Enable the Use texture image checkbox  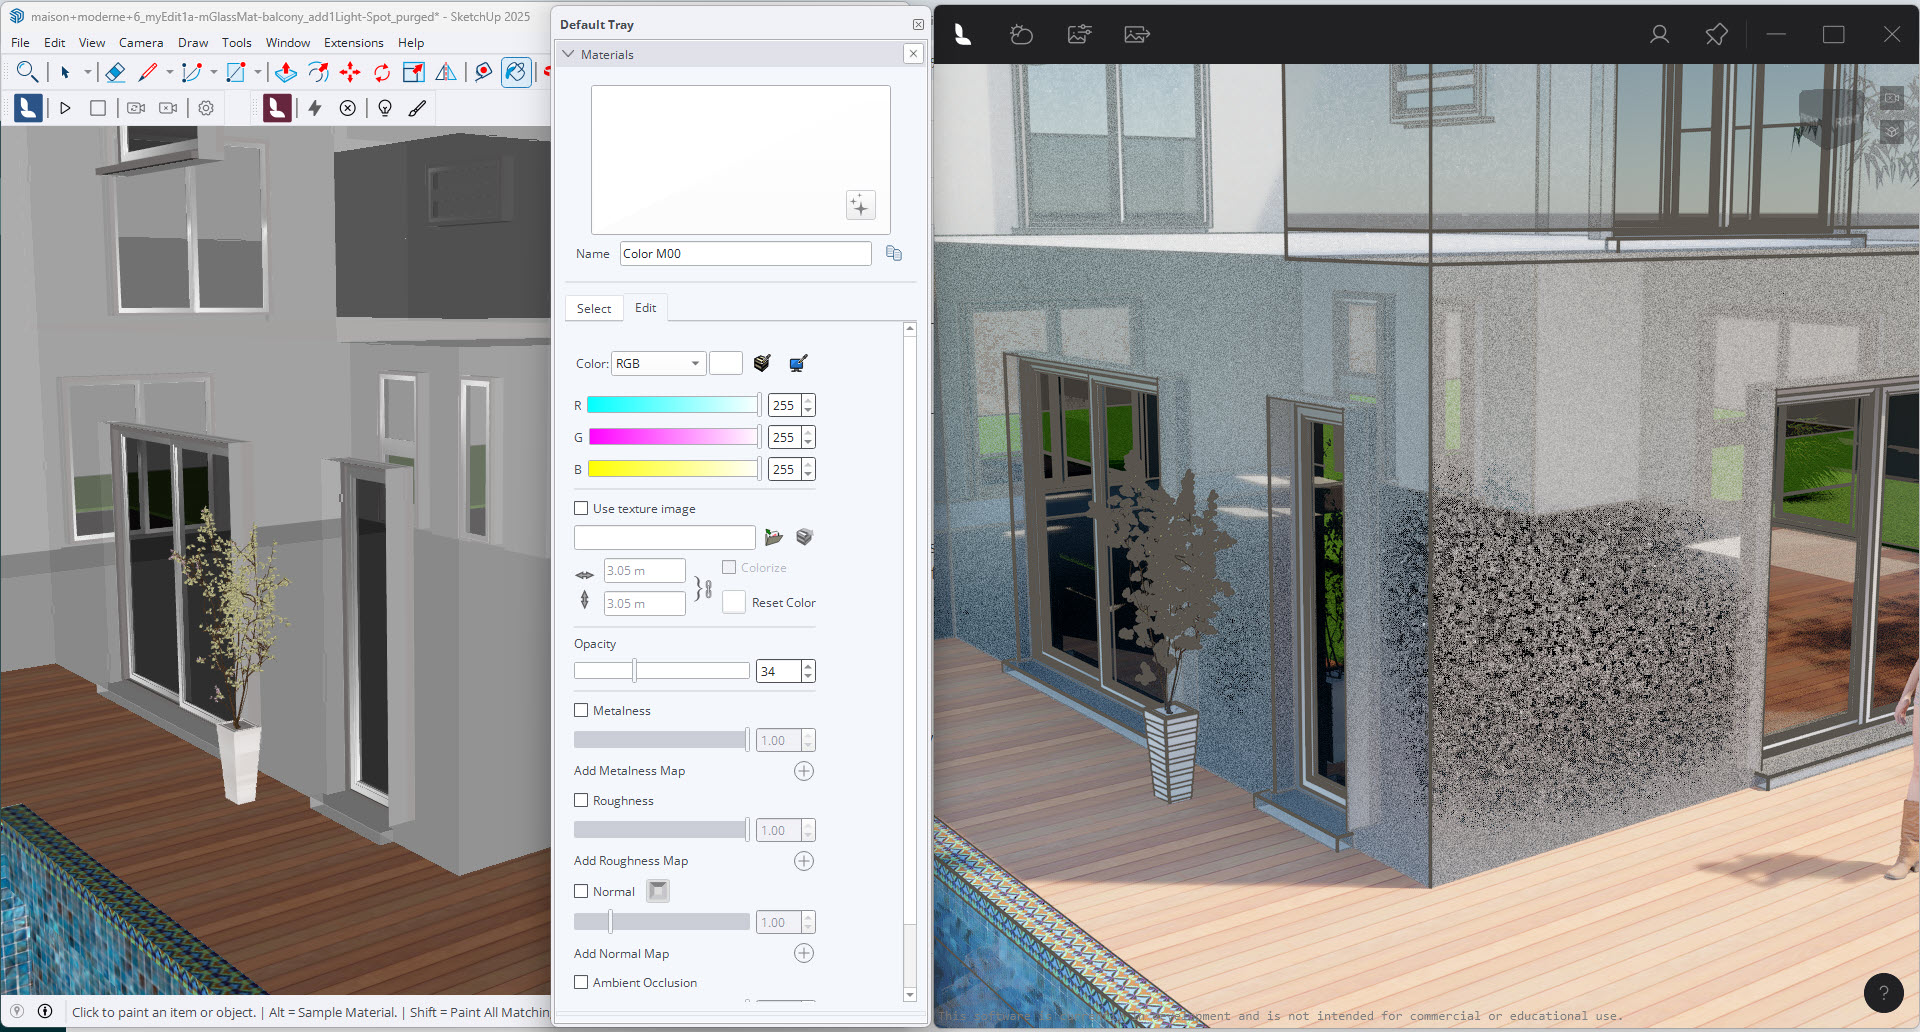pos(581,508)
